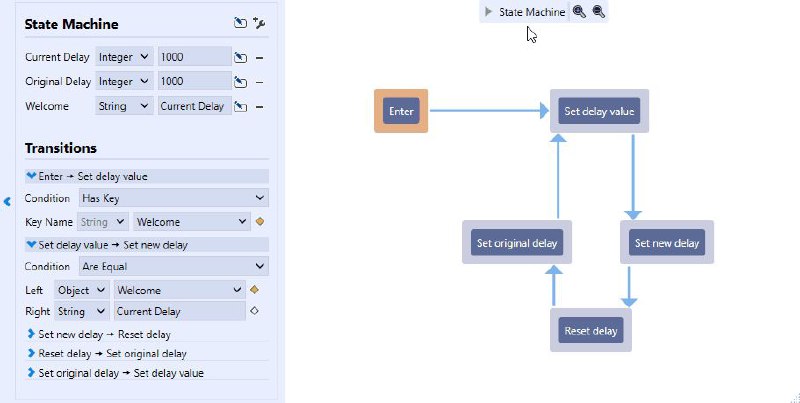This screenshot has height=403, width=800.
Task: Click the zoom out magnifier icon
Action: tap(599, 12)
